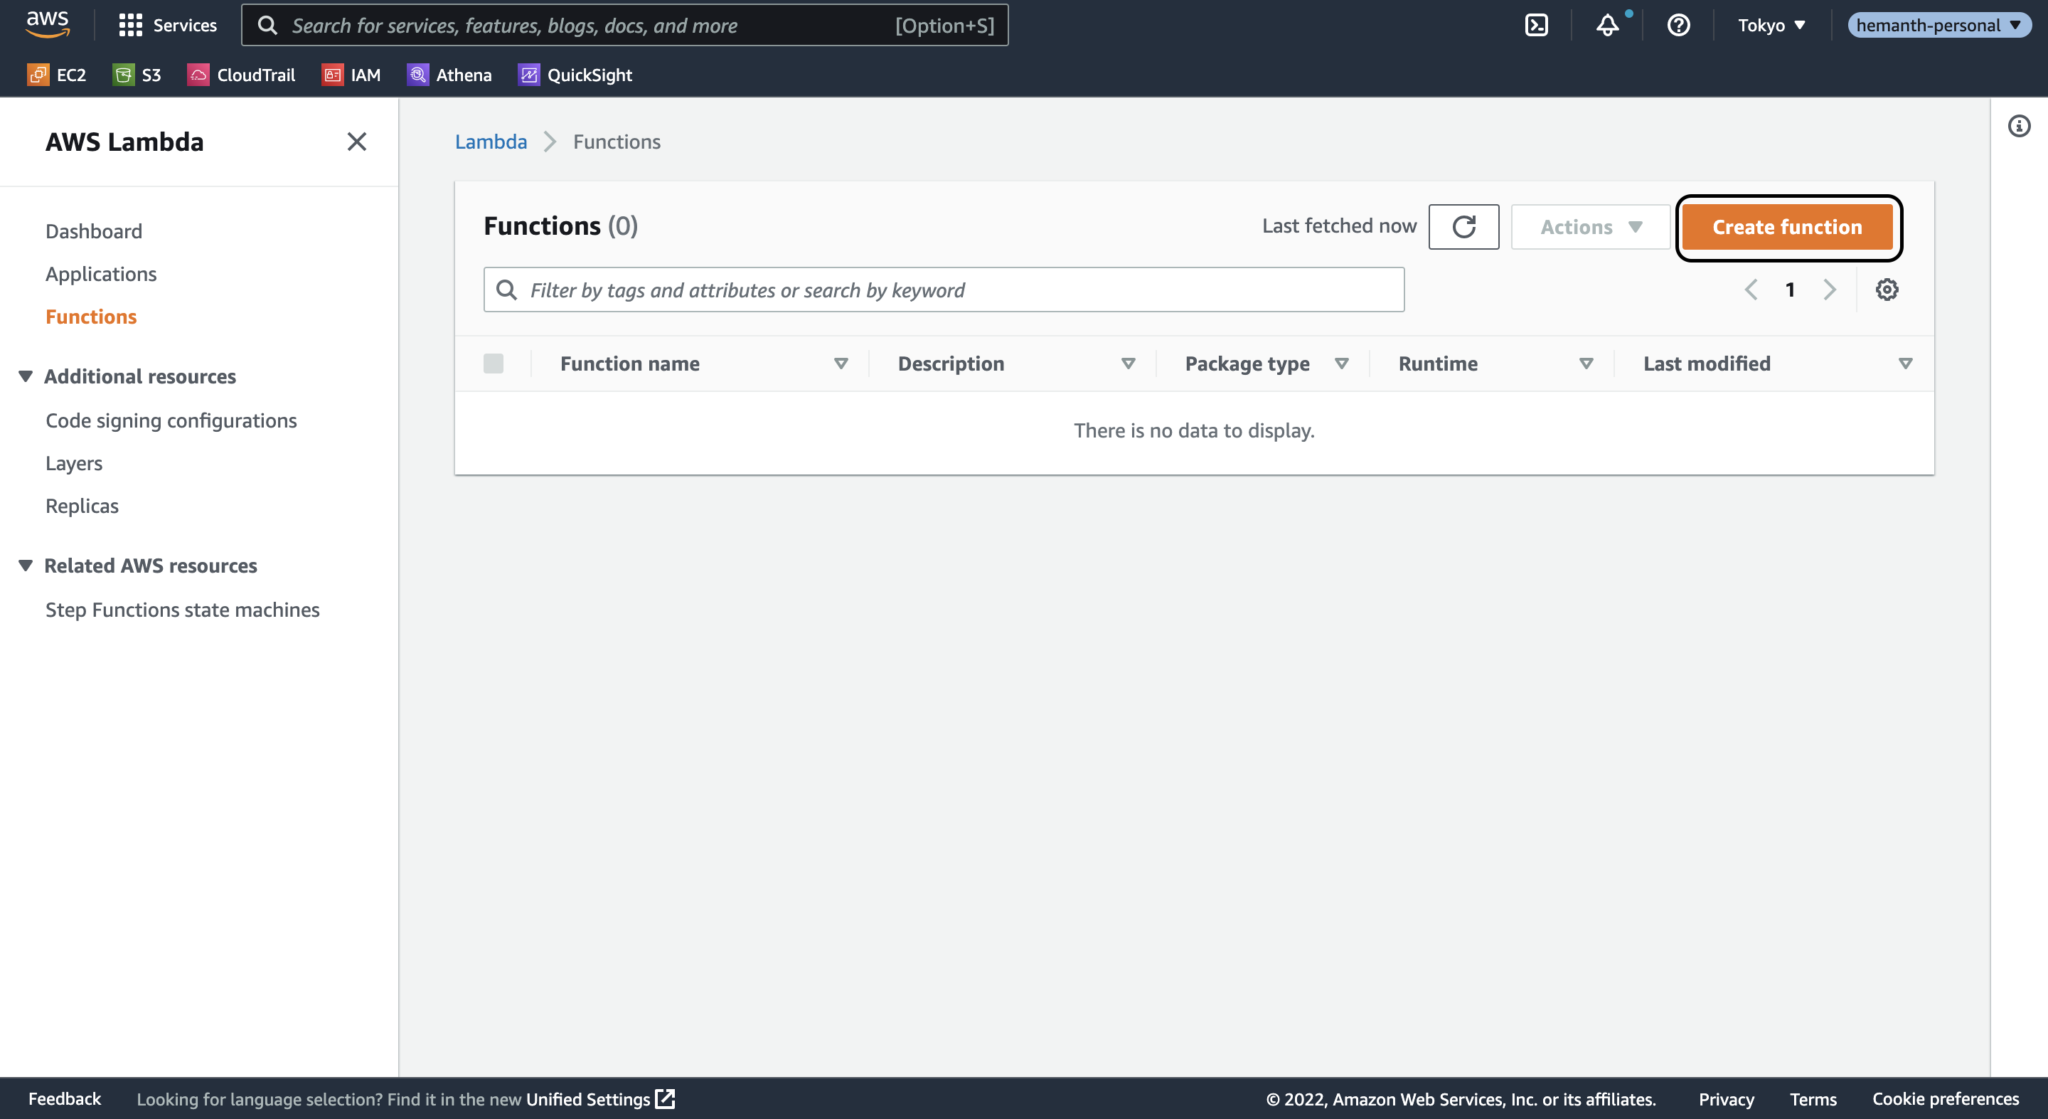Select Dashboard in the Lambda sidebar

(x=93, y=230)
